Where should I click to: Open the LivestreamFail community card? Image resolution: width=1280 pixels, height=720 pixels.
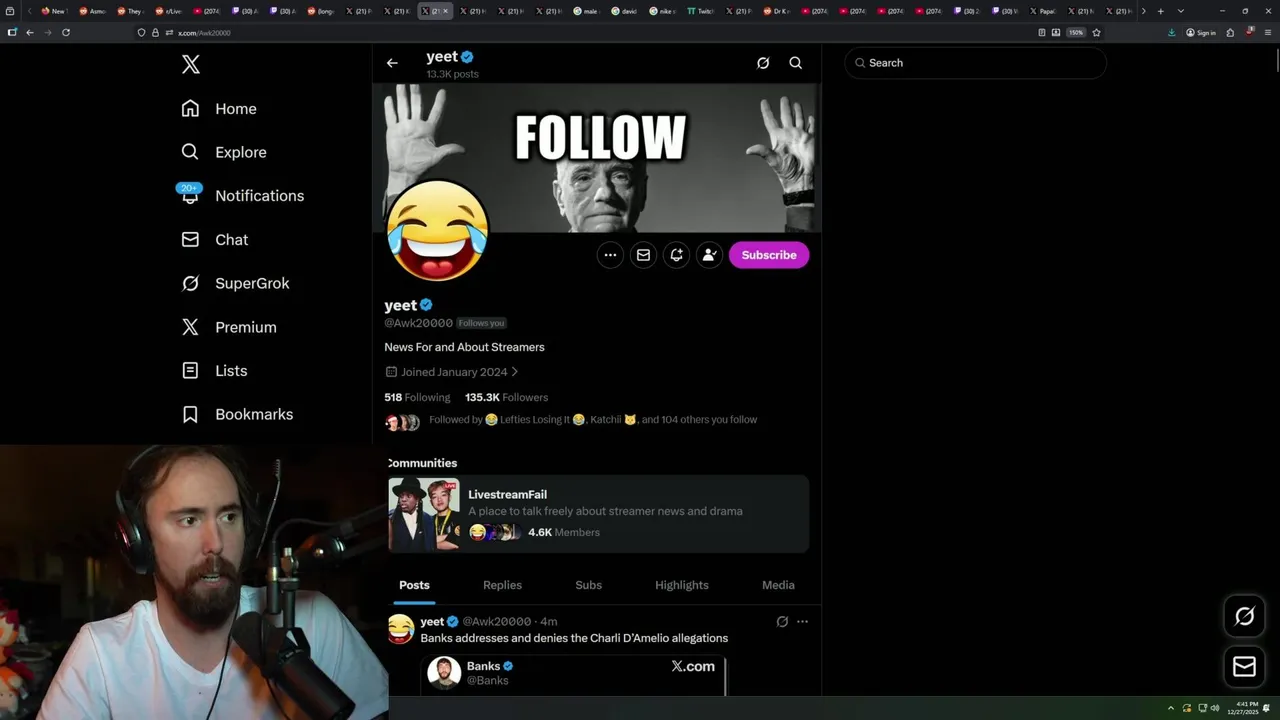(598, 514)
